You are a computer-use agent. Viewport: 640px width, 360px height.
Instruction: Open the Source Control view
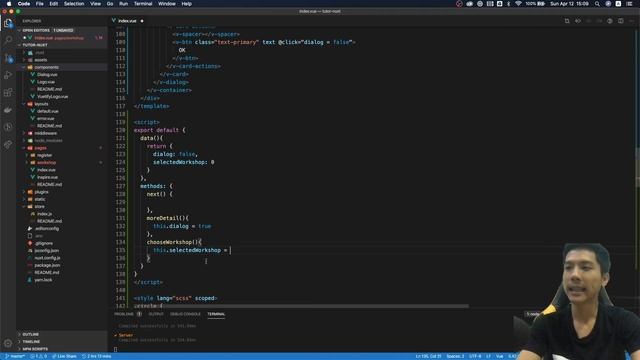click(x=8, y=58)
